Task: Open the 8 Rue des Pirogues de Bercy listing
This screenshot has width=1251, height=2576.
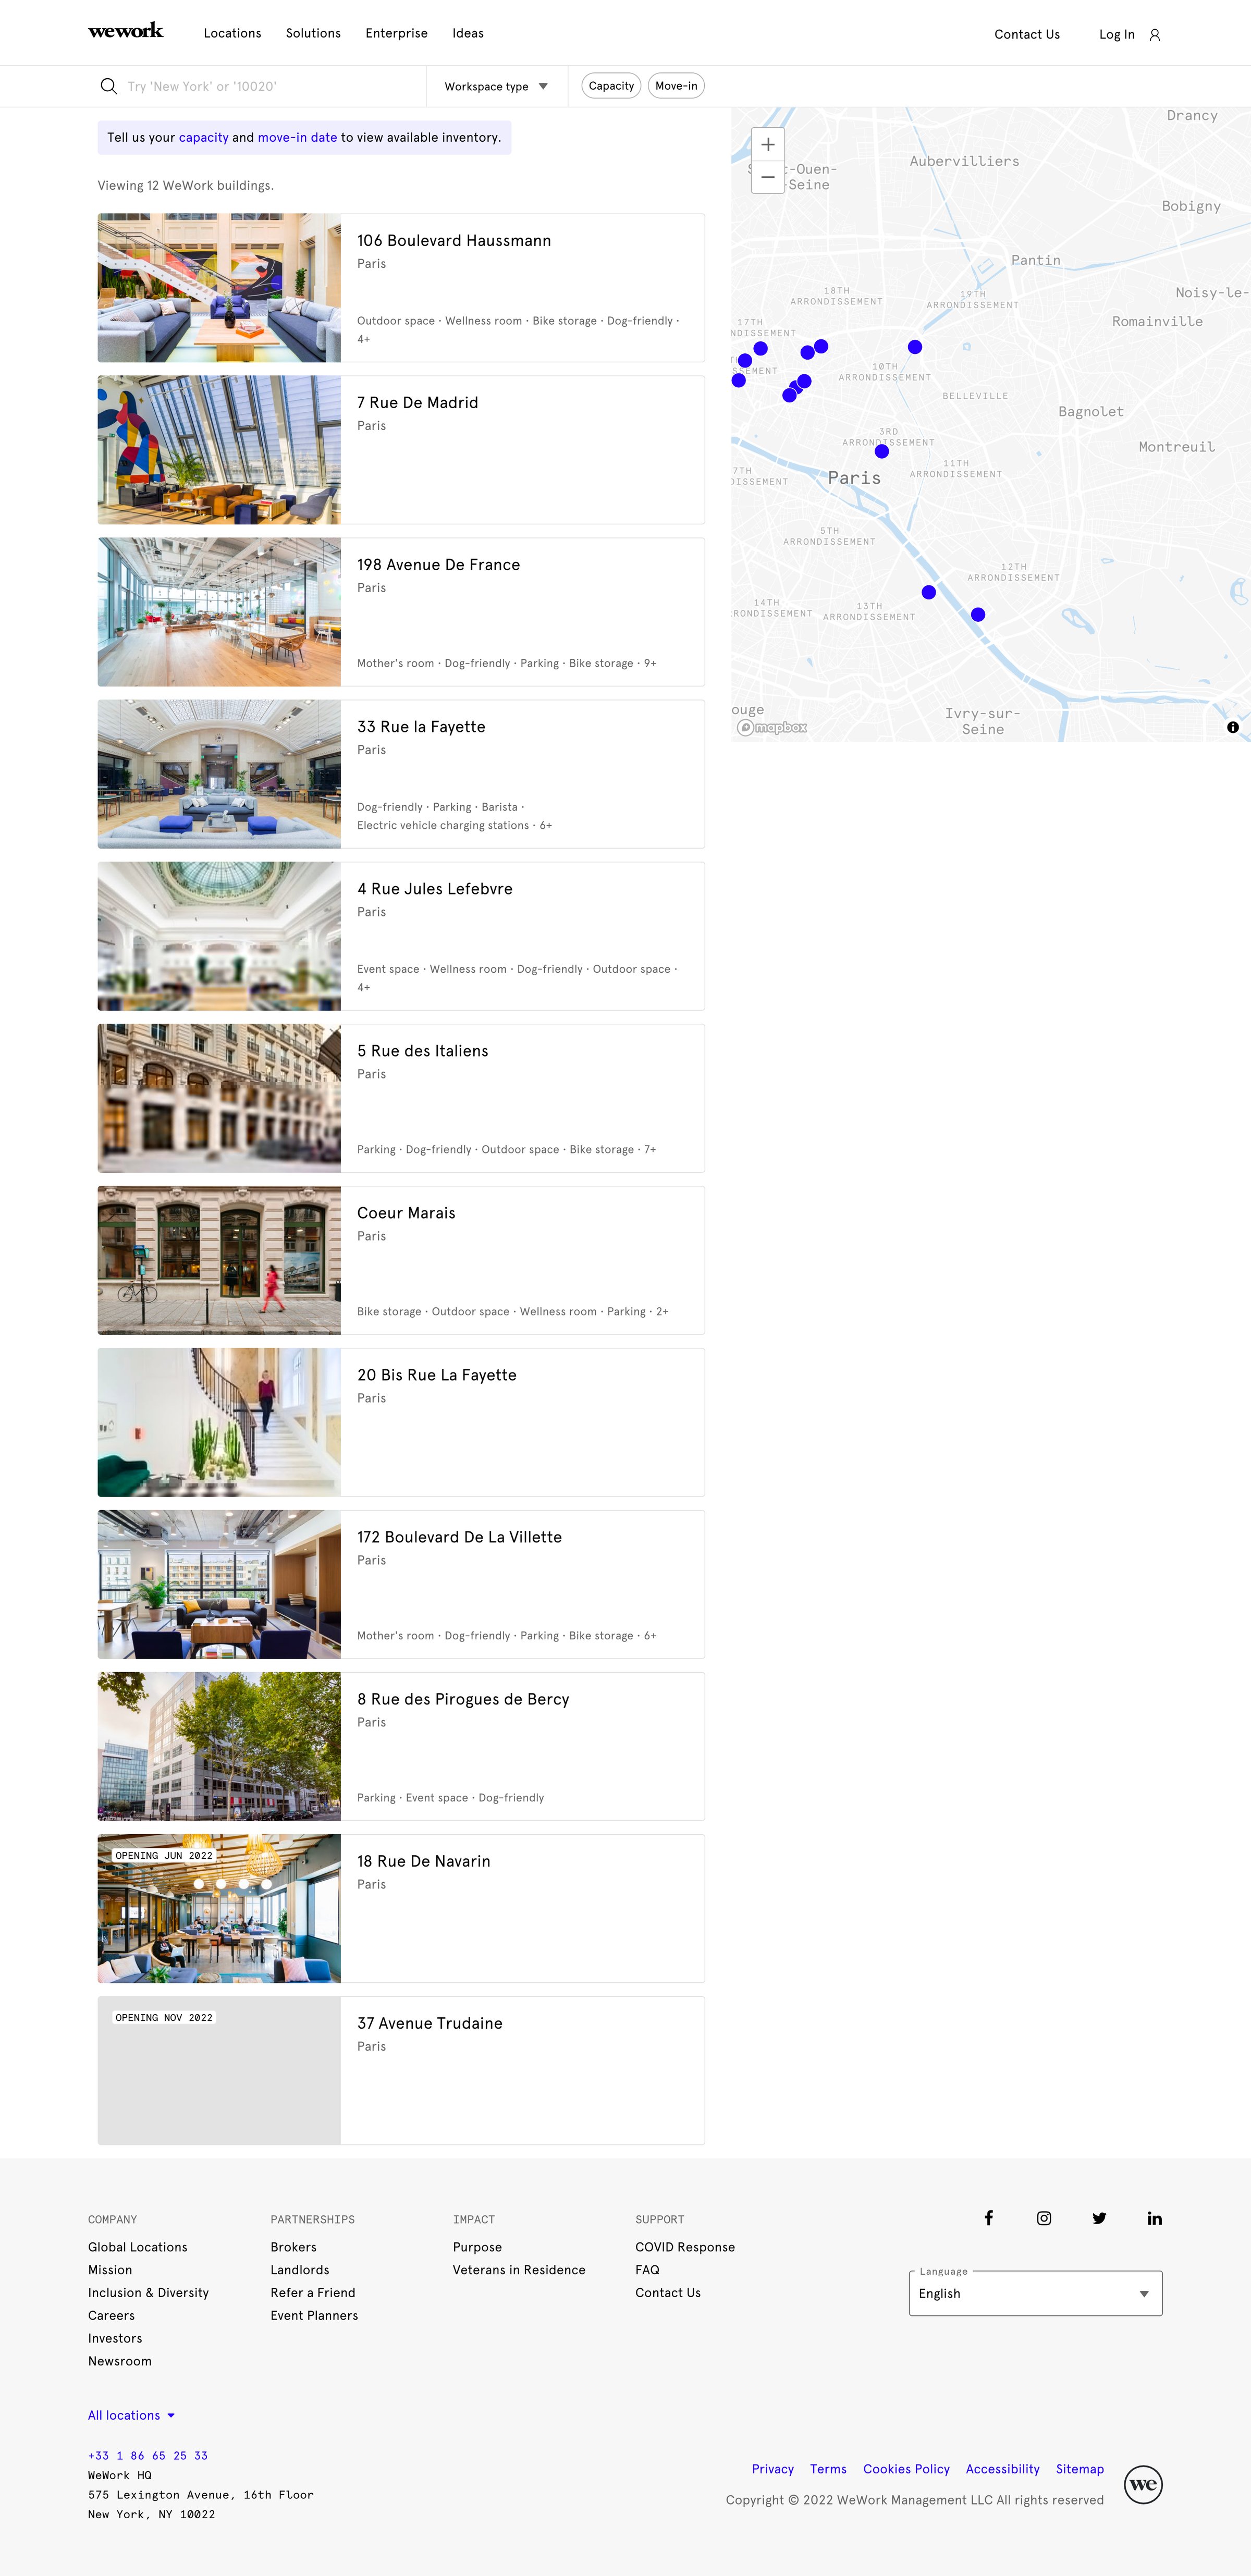Action: tap(401, 1746)
